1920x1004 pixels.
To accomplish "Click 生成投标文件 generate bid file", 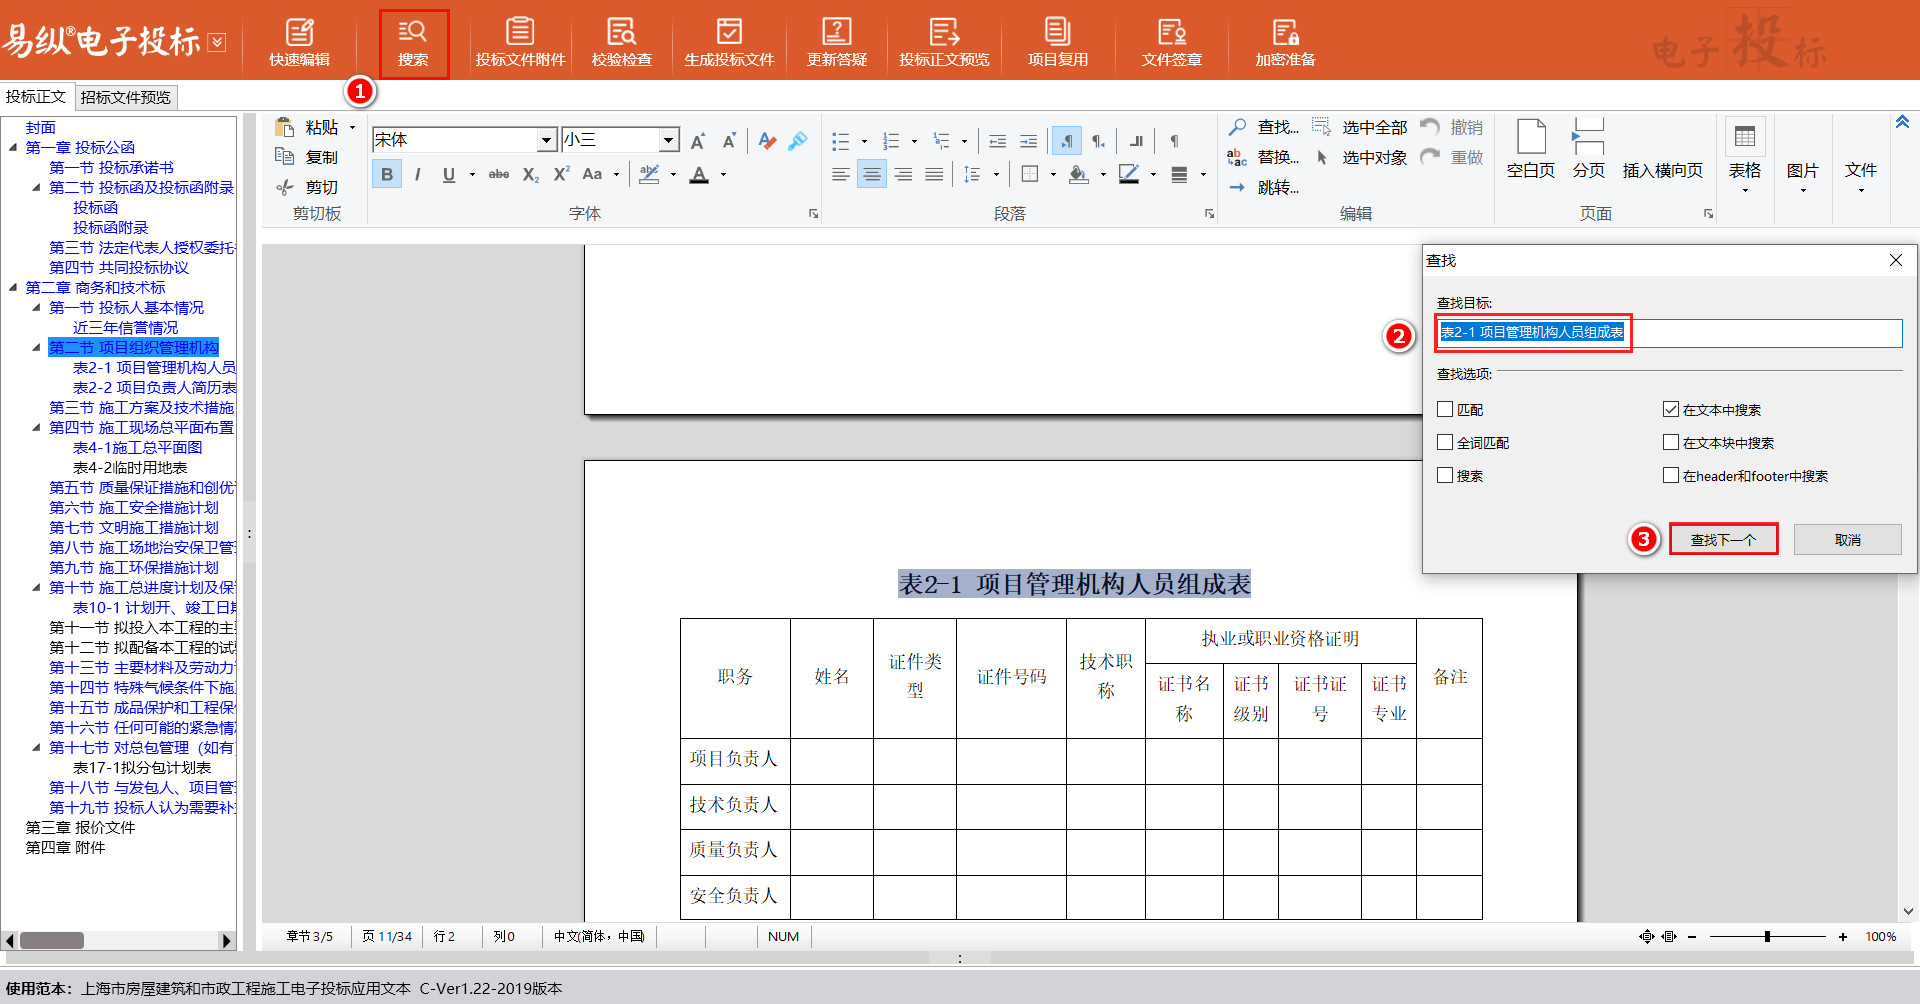I will click(729, 43).
